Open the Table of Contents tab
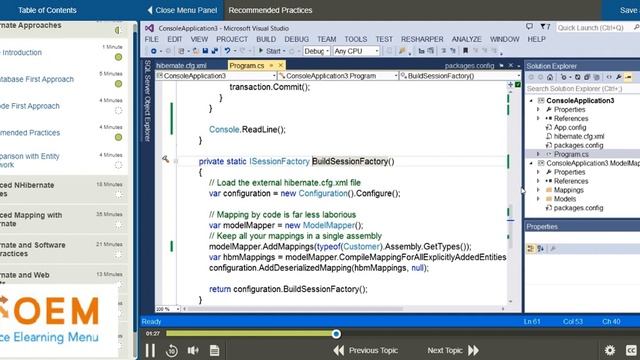Screen dimensions: 640x360 click(47, 10)
